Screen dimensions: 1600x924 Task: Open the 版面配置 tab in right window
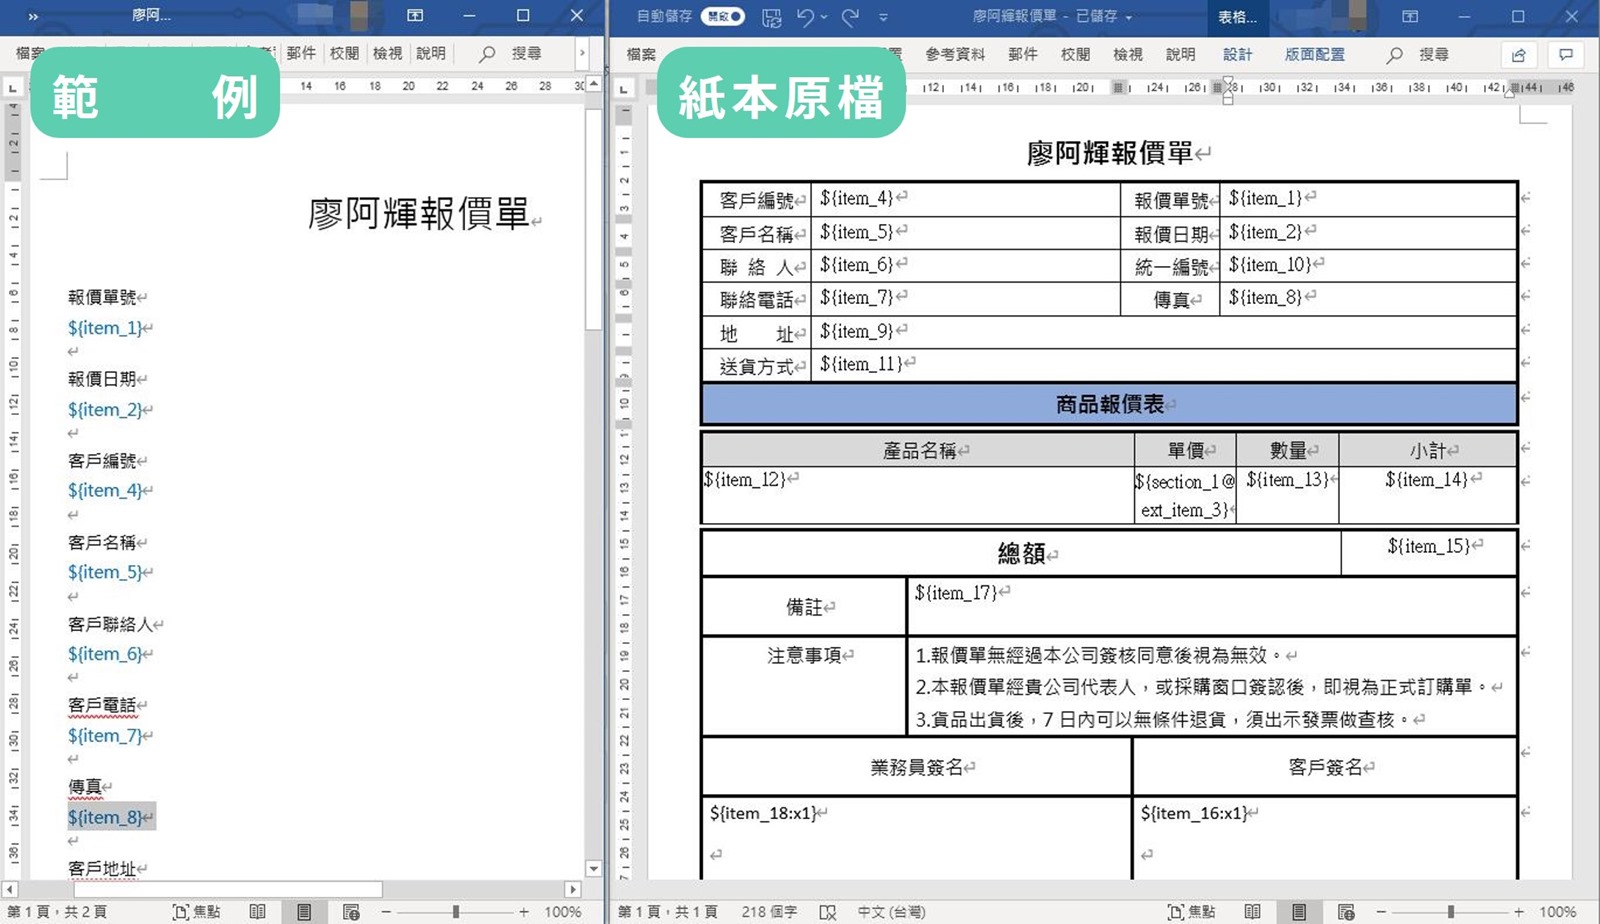click(1314, 55)
